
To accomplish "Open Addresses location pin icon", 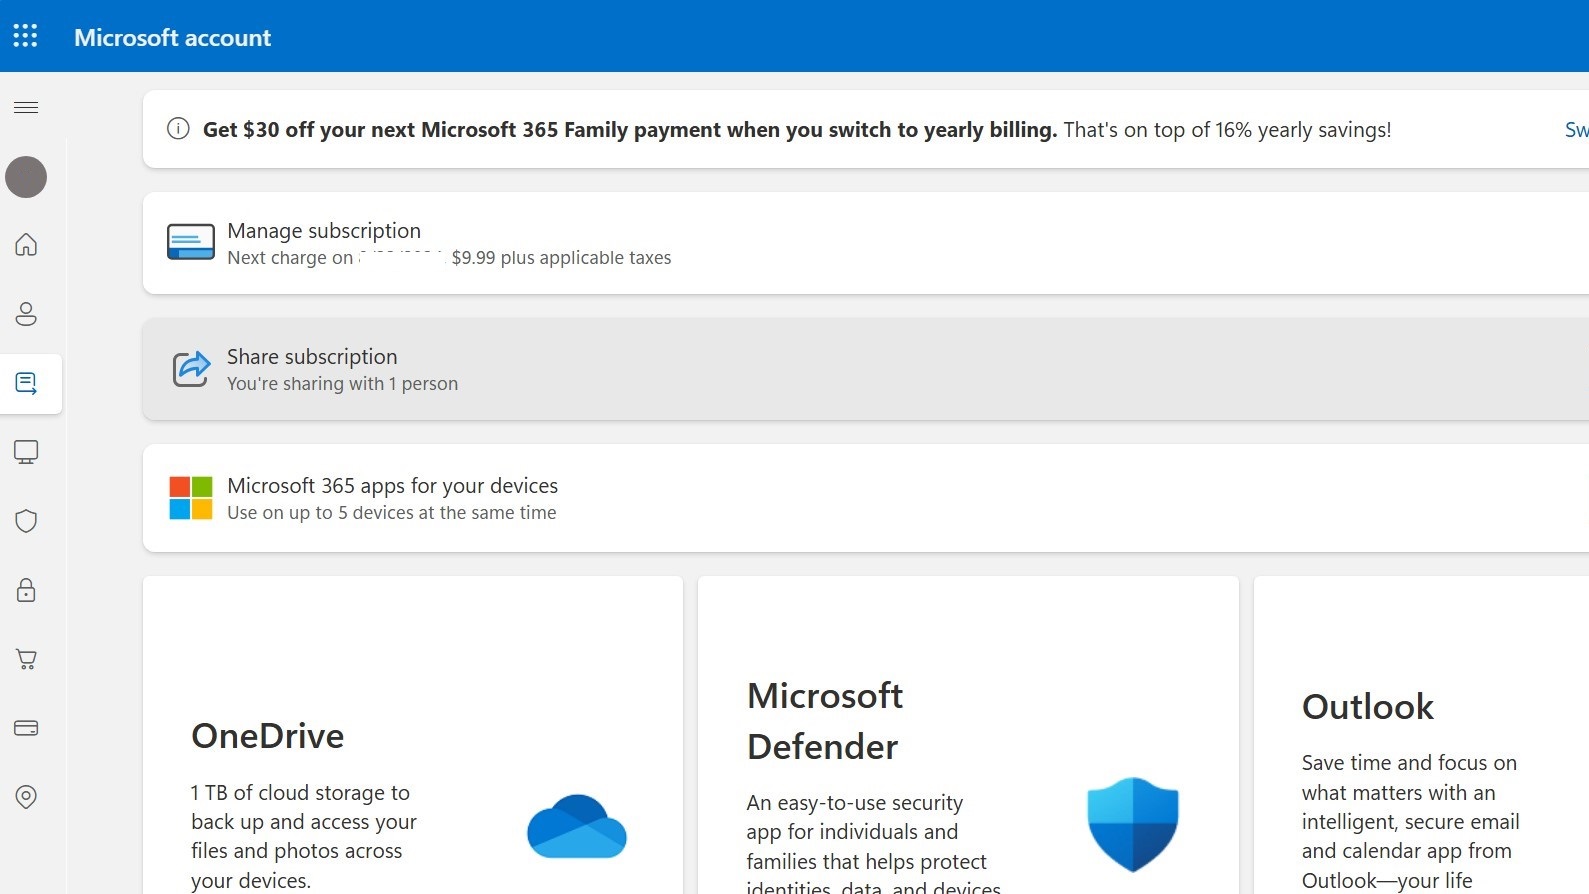I will [x=26, y=797].
